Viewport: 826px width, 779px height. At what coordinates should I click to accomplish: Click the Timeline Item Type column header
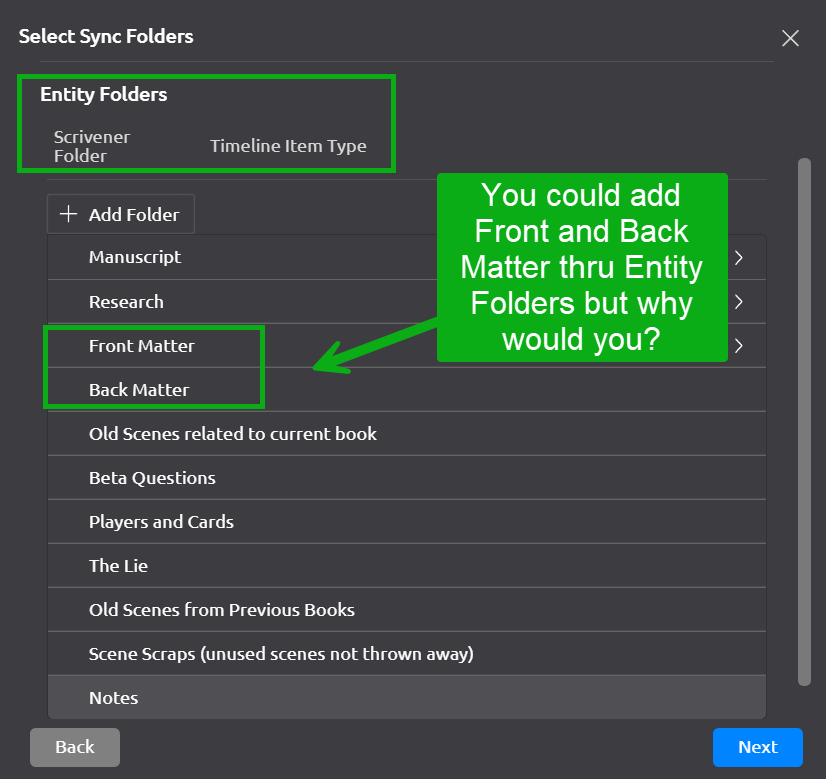288,146
